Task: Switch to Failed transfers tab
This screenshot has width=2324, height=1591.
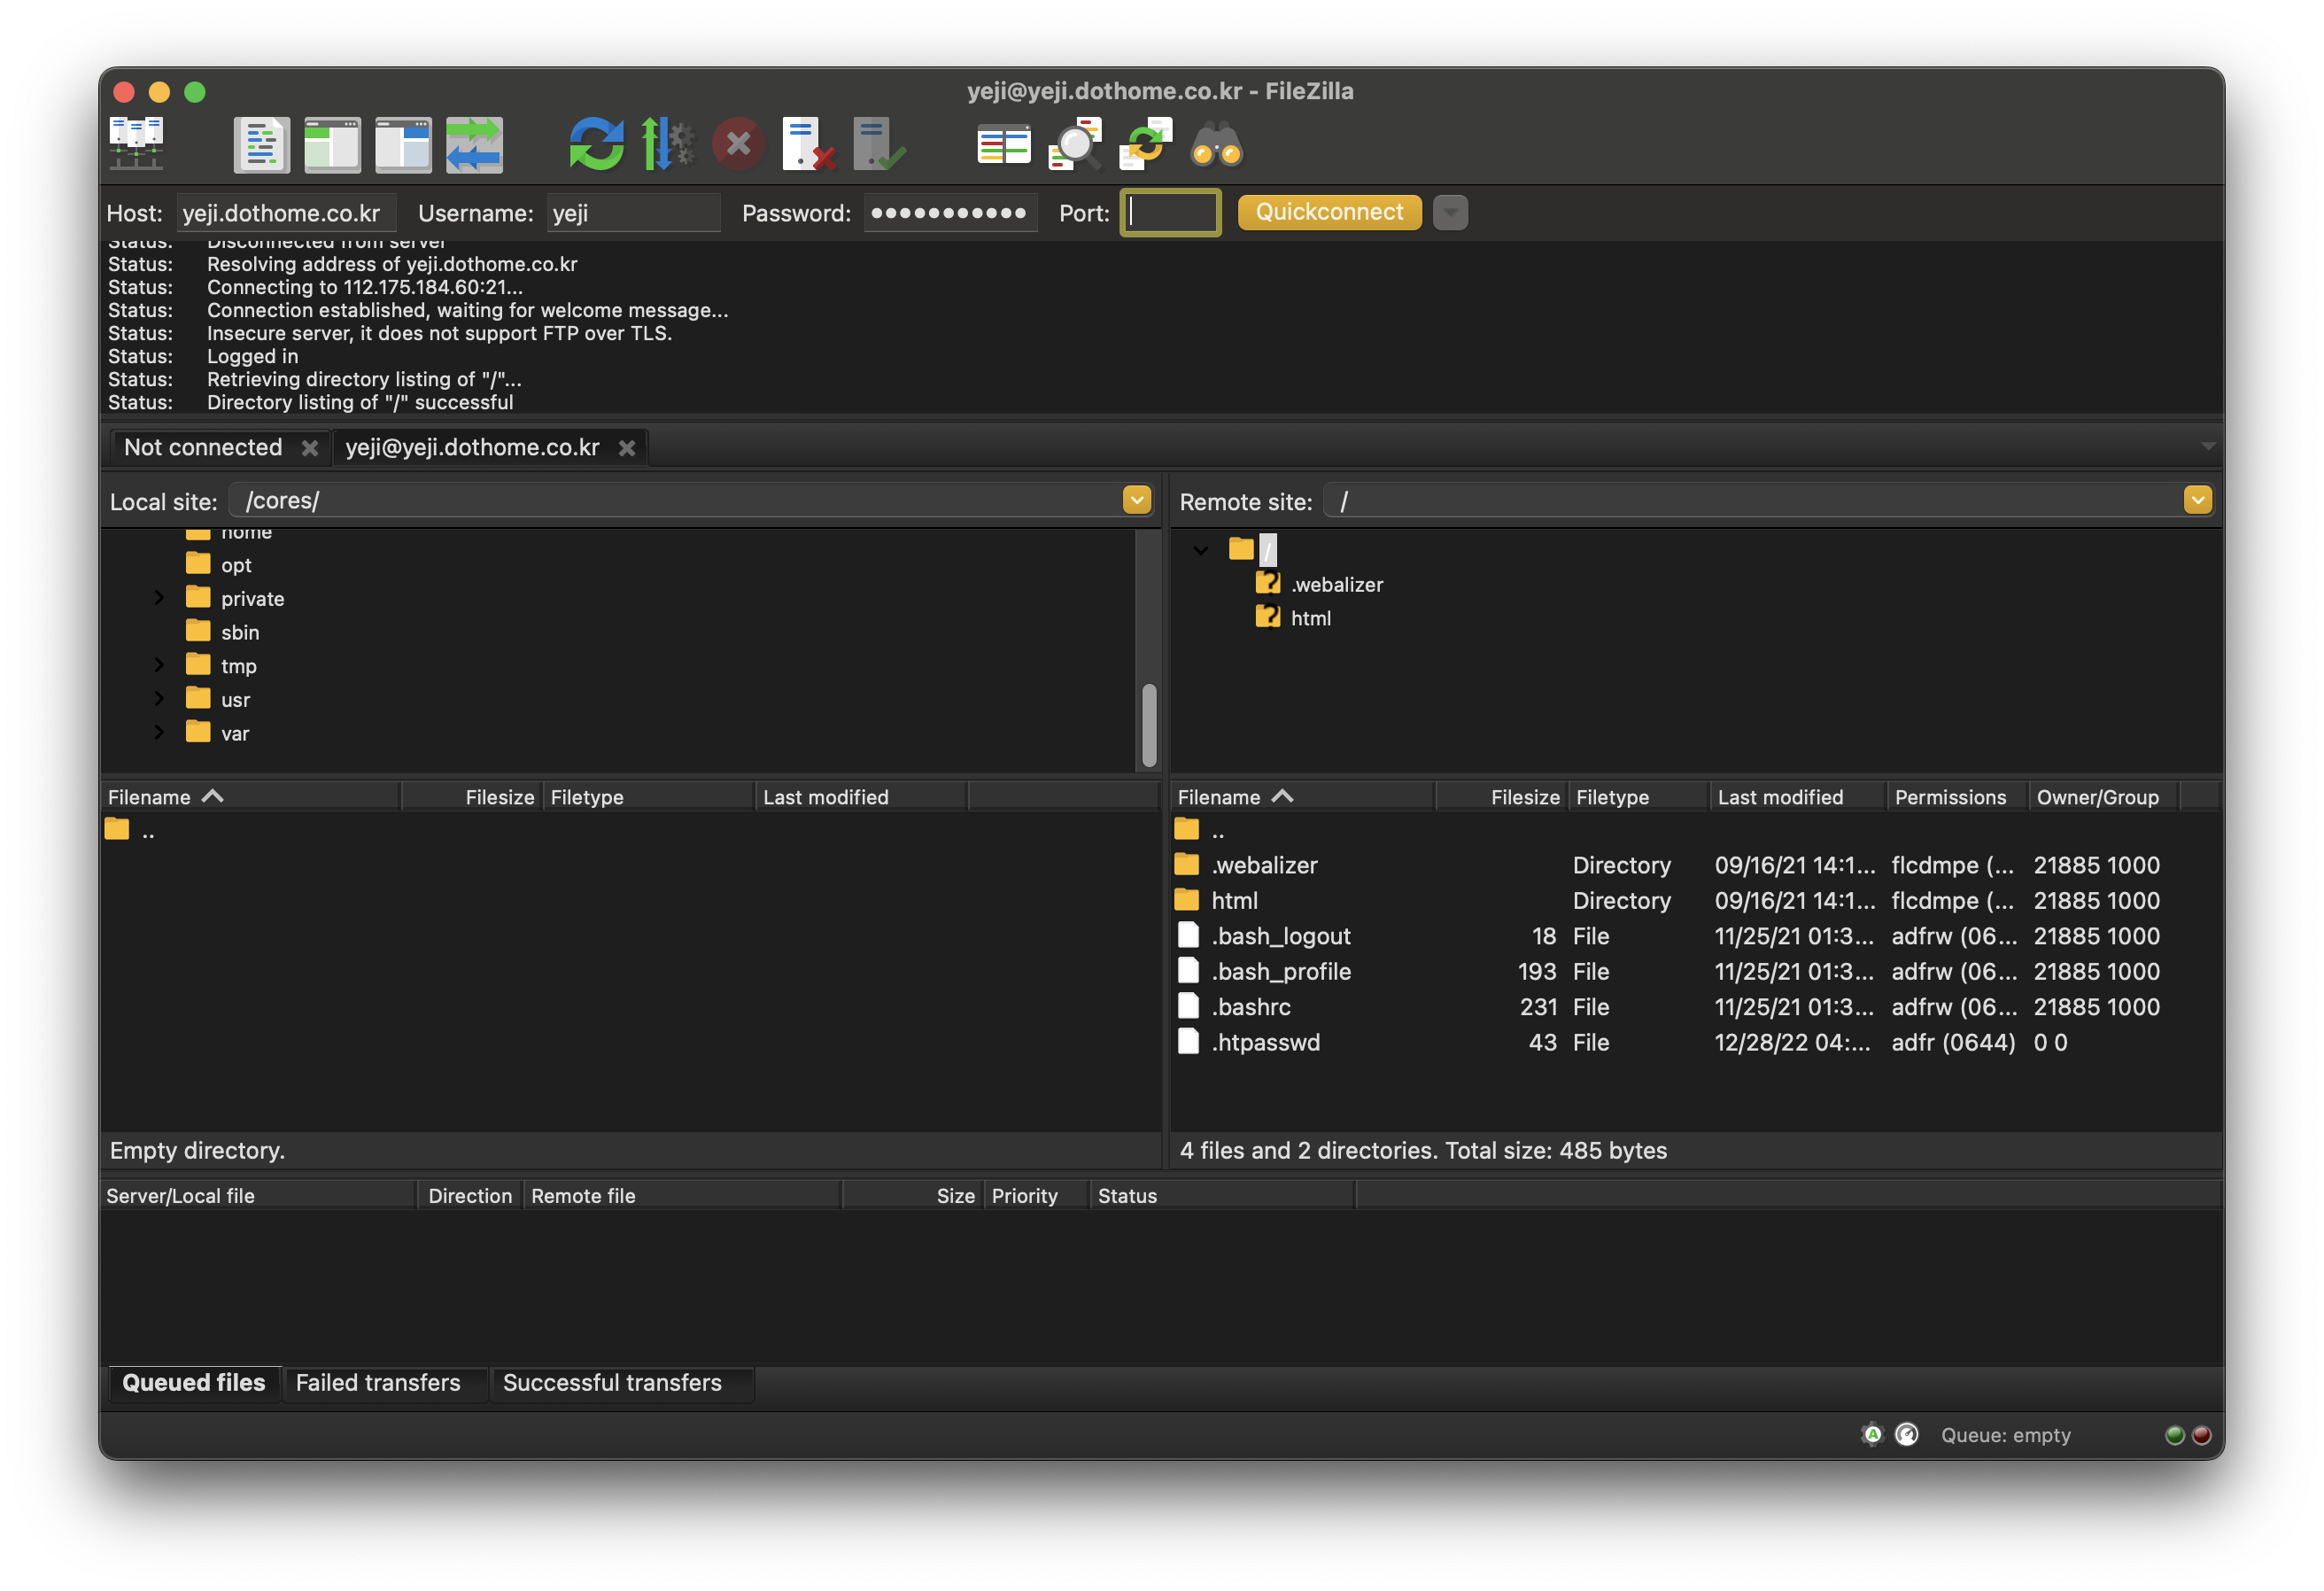Action: click(x=378, y=1382)
